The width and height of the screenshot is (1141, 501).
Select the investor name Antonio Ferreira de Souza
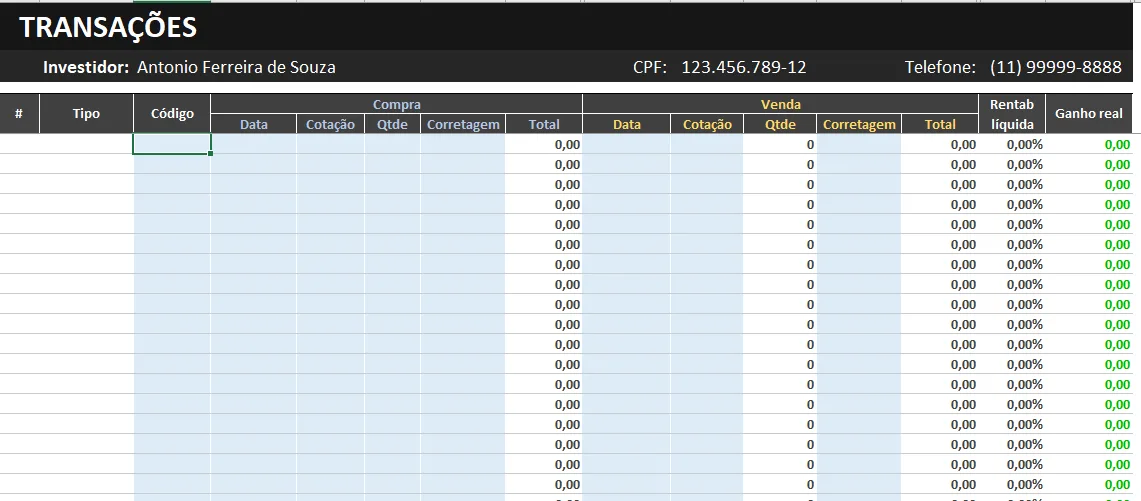pyautogui.click(x=236, y=67)
